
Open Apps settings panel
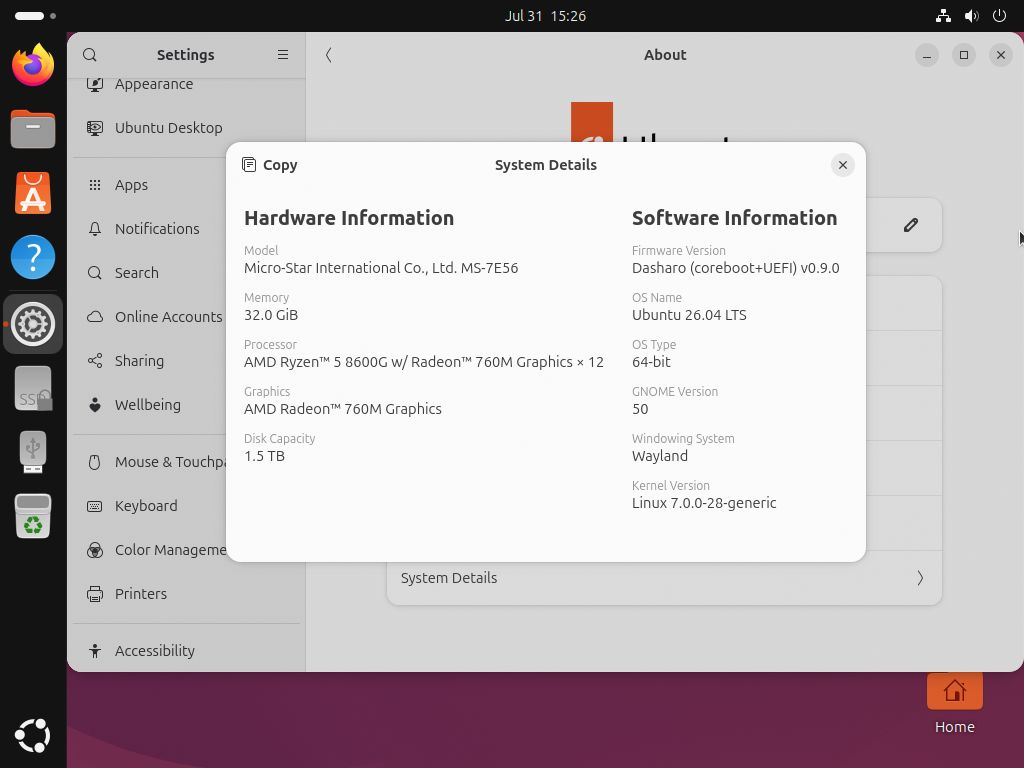click(x=186, y=185)
